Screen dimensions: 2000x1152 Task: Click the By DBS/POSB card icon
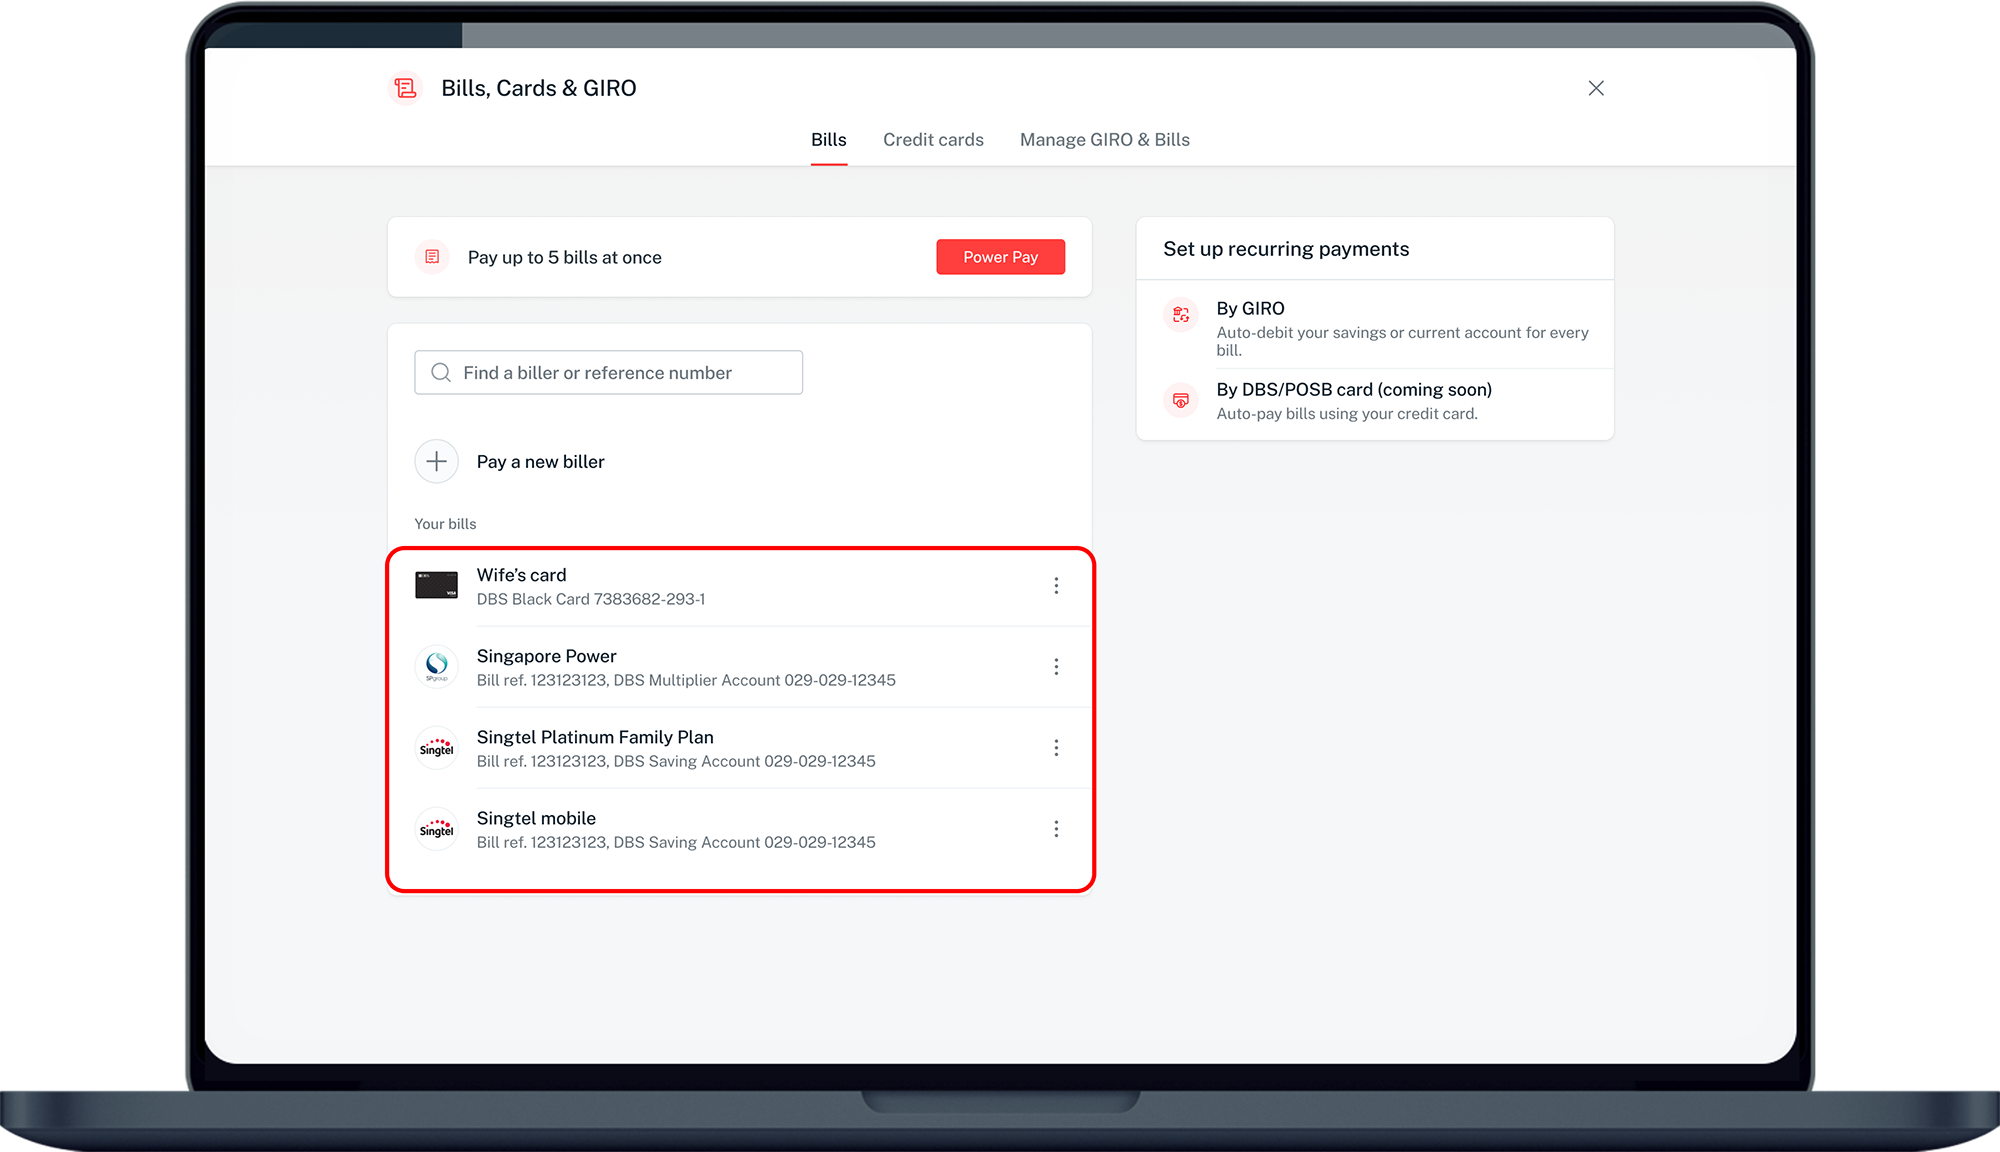click(x=1181, y=400)
